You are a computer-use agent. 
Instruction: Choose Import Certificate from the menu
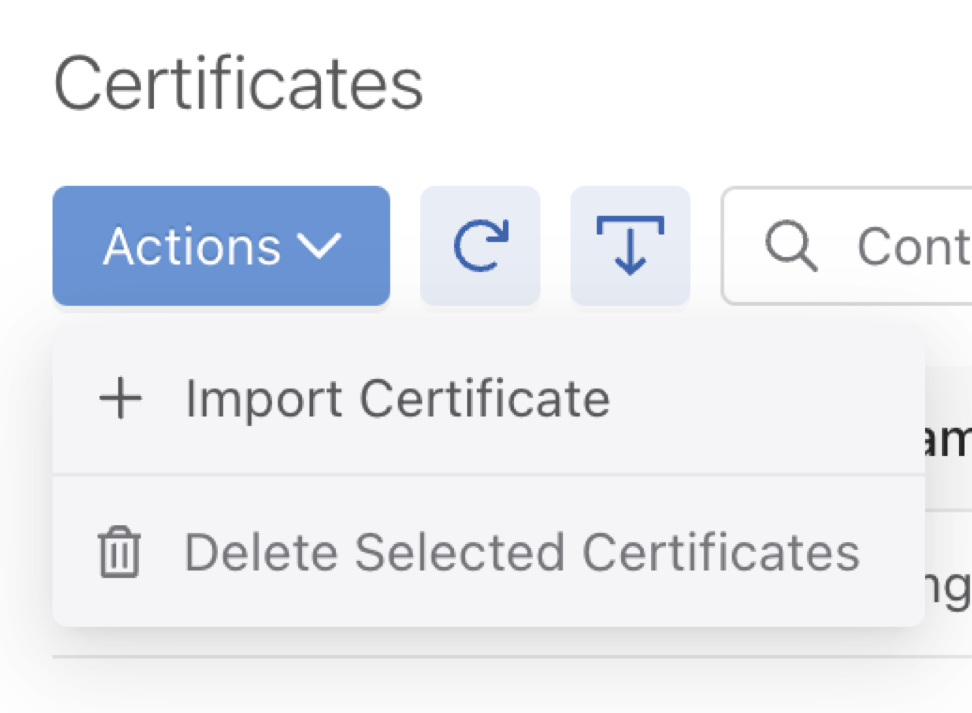(x=396, y=400)
